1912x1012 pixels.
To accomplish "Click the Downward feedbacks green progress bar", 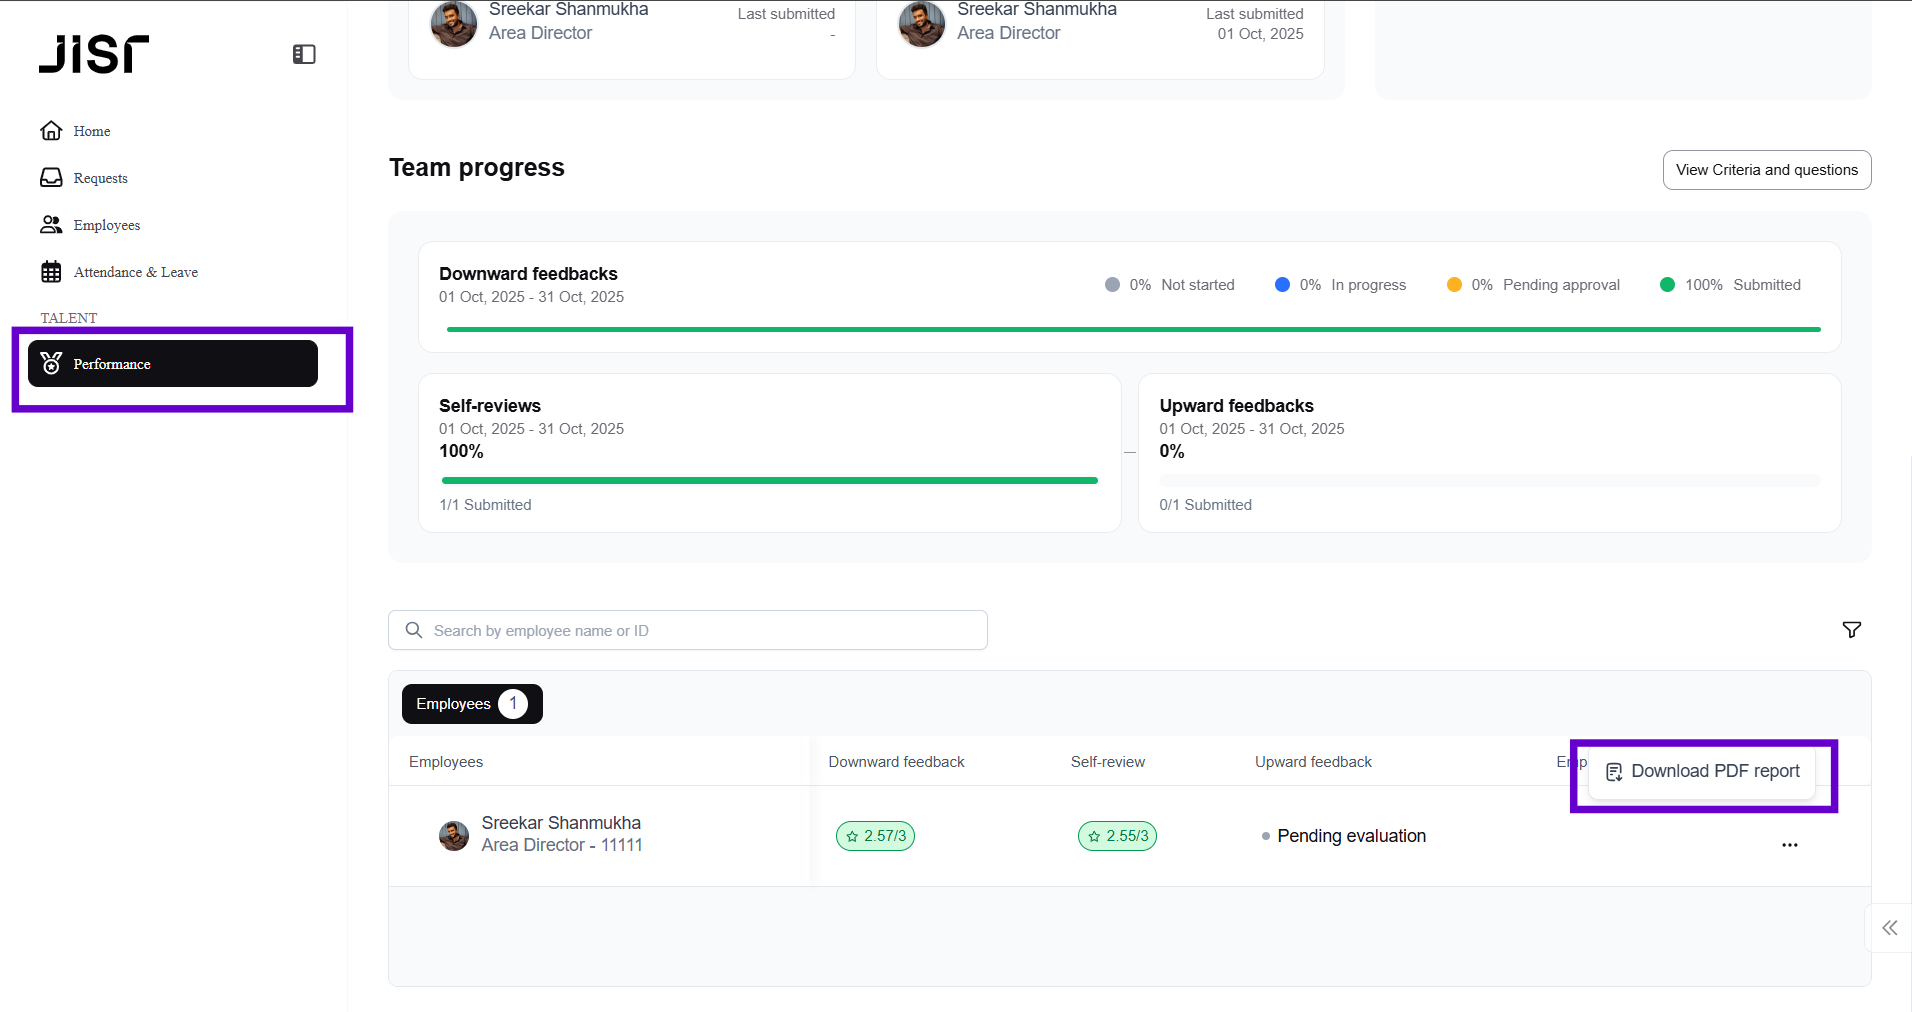I will 1133,329.
